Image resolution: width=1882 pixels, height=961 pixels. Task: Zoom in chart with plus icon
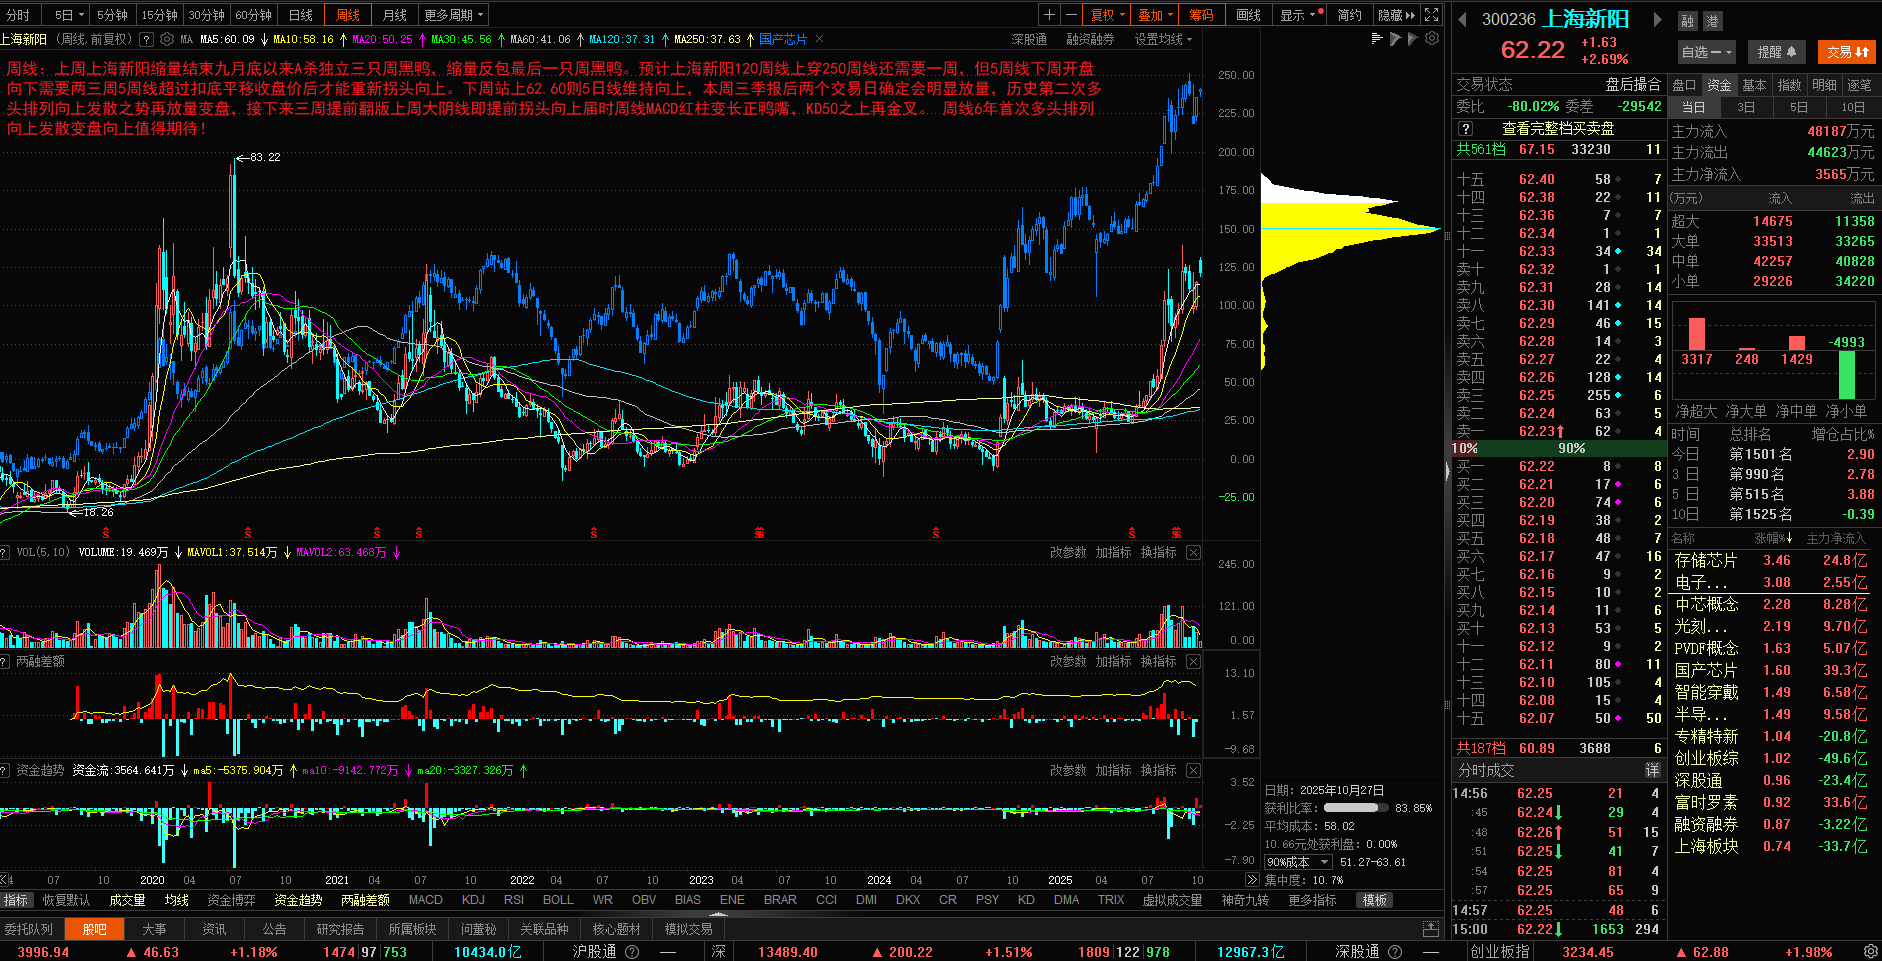[1049, 15]
